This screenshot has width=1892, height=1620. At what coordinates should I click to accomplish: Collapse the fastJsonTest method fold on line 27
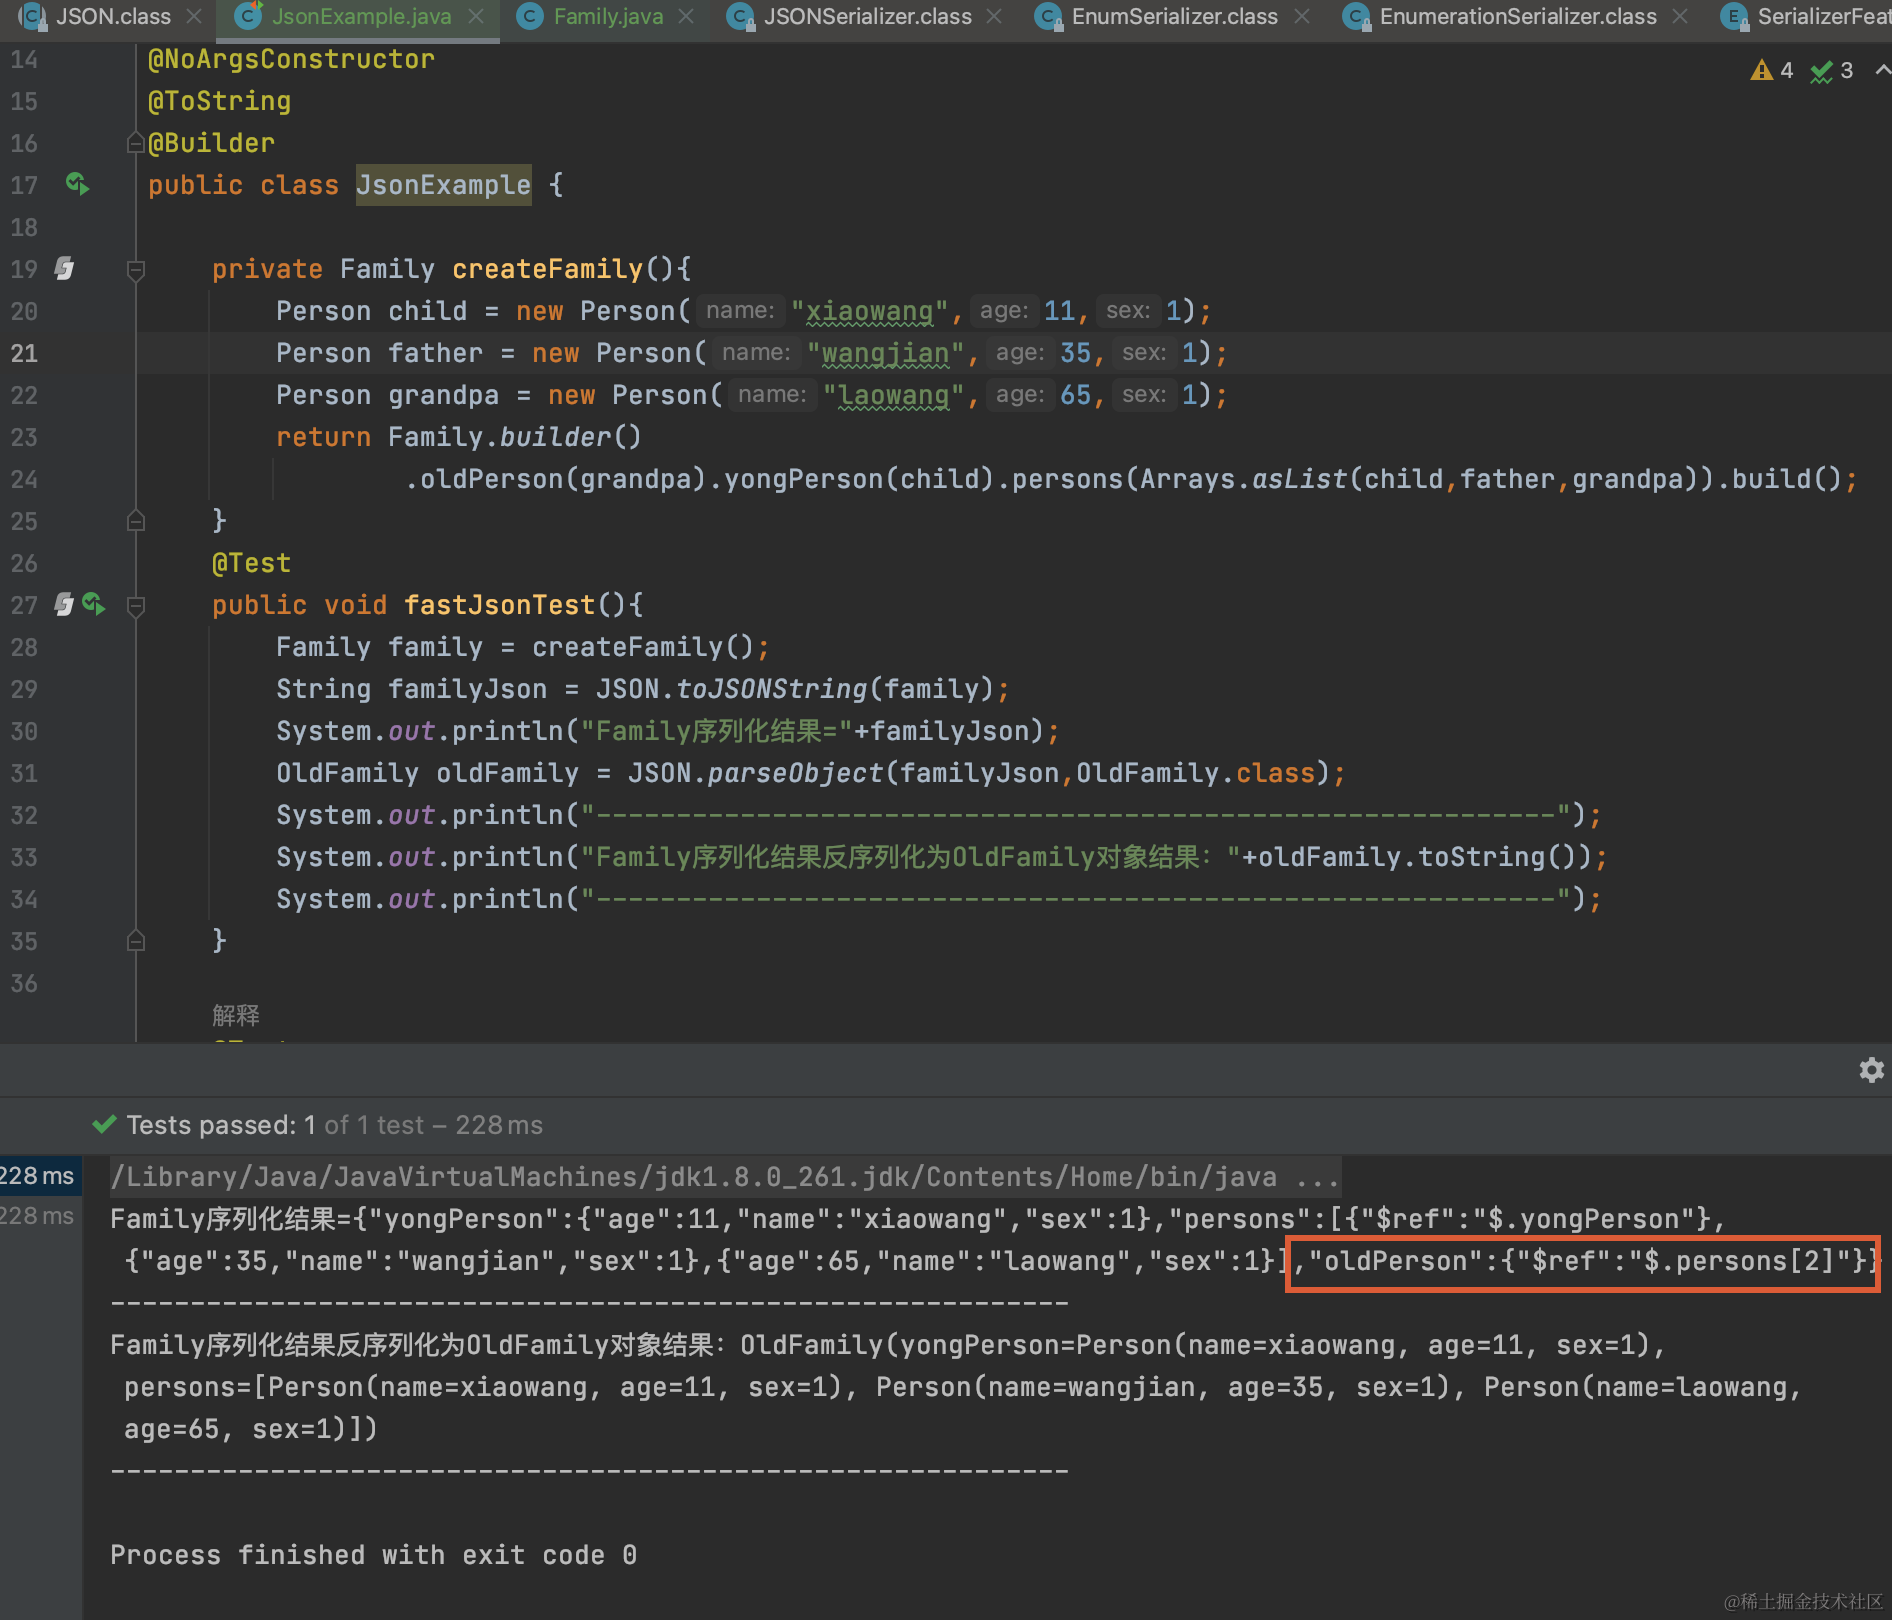tap(136, 605)
